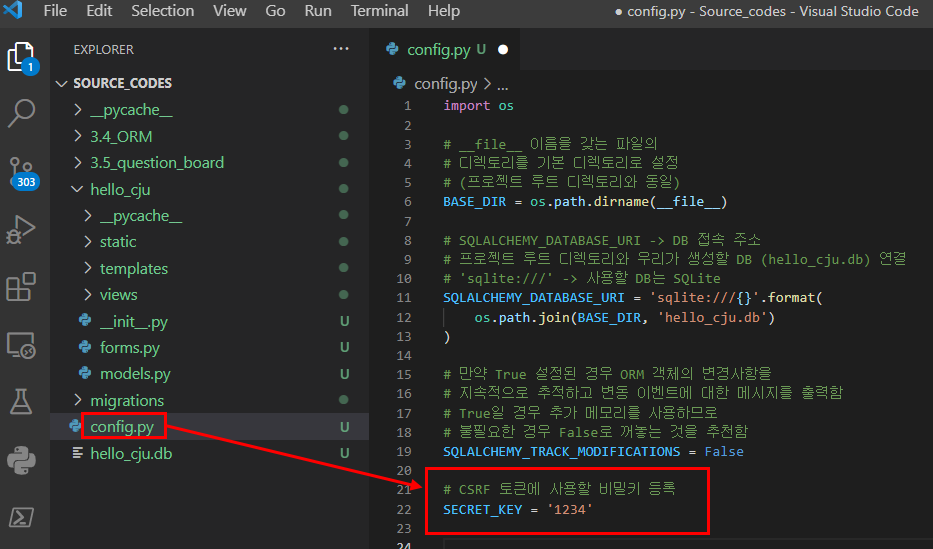Click line number 14 in gutter
The height and width of the screenshot is (549, 933).
point(404,356)
